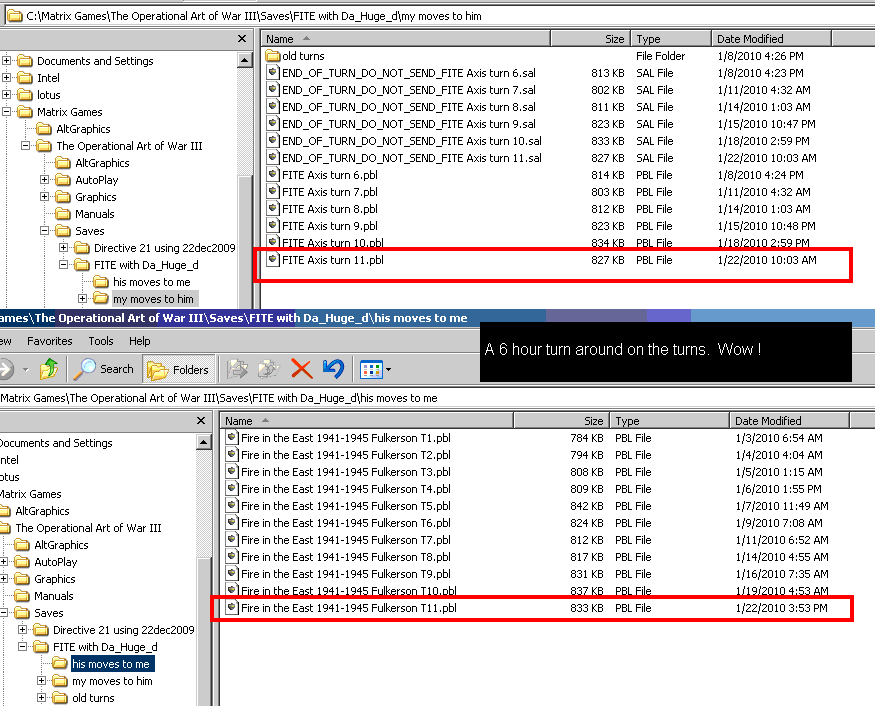Click the Up folder toolbar icon
Screen dimensions: 875x706
tap(49, 369)
